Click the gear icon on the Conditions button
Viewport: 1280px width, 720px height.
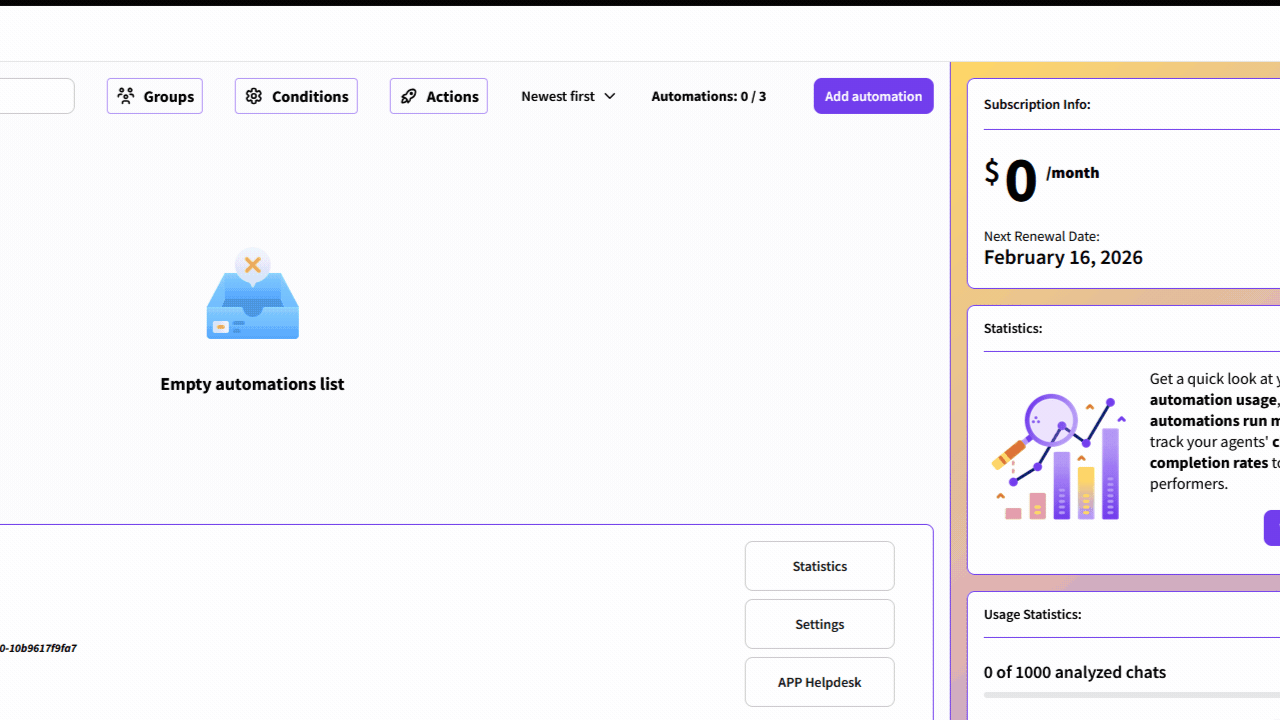(x=254, y=96)
